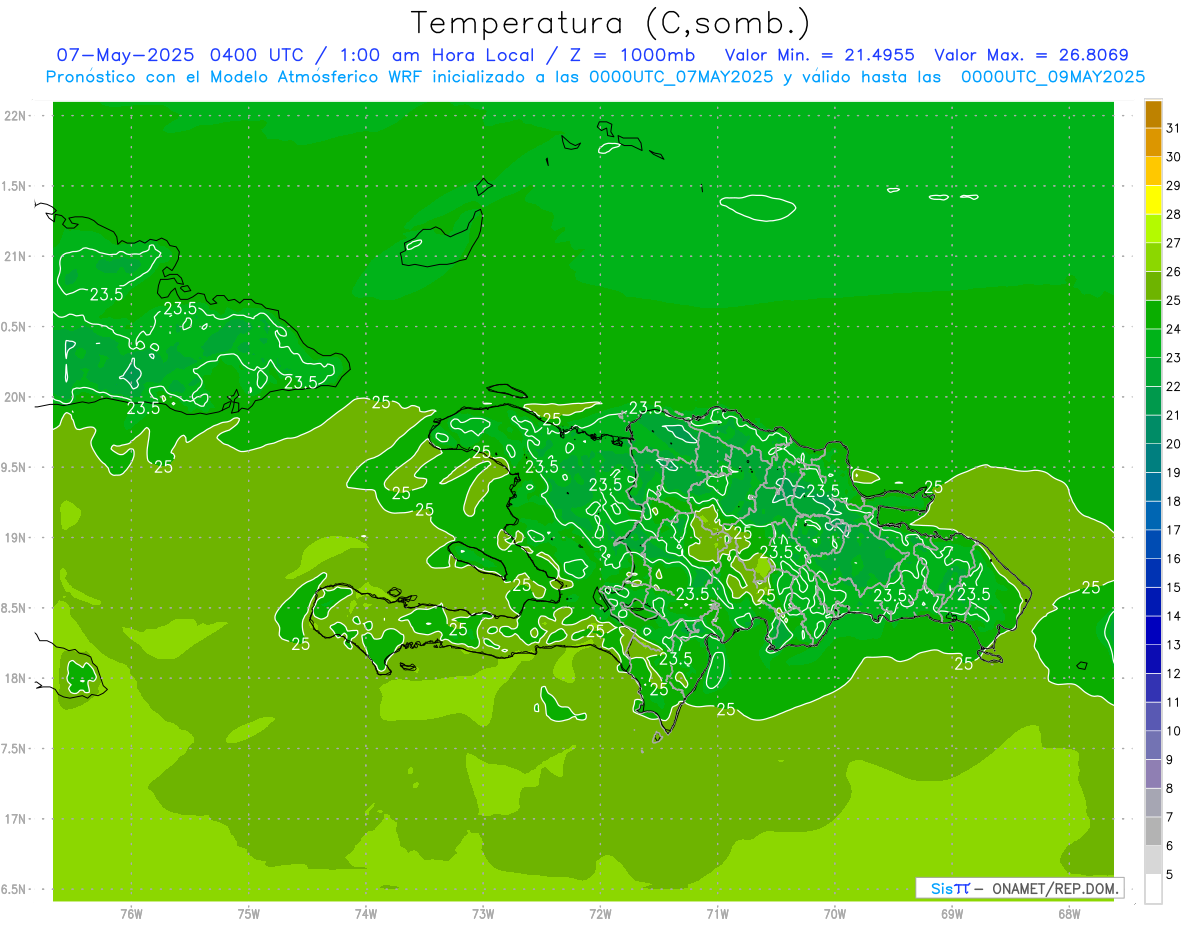Click colorbar label '22'
Viewport: 1200px width, 927px height.
[x=1173, y=387]
